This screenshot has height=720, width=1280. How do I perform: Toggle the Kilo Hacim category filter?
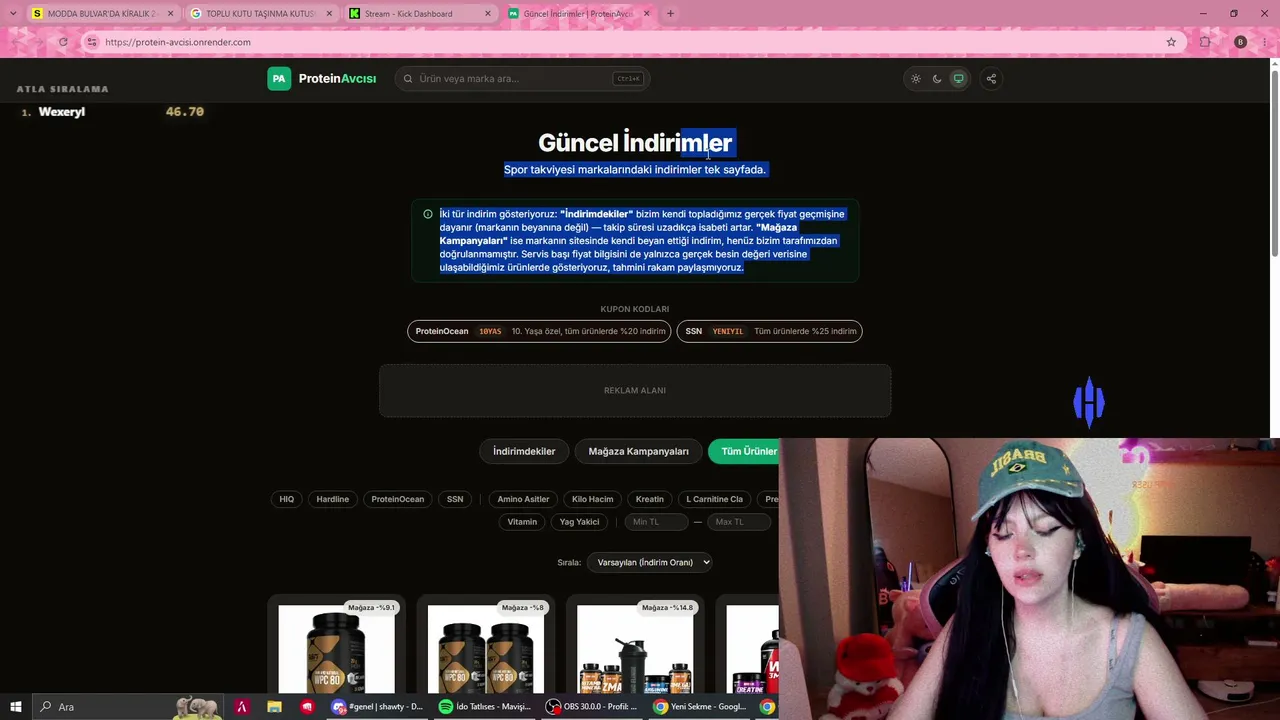[592, 499]
